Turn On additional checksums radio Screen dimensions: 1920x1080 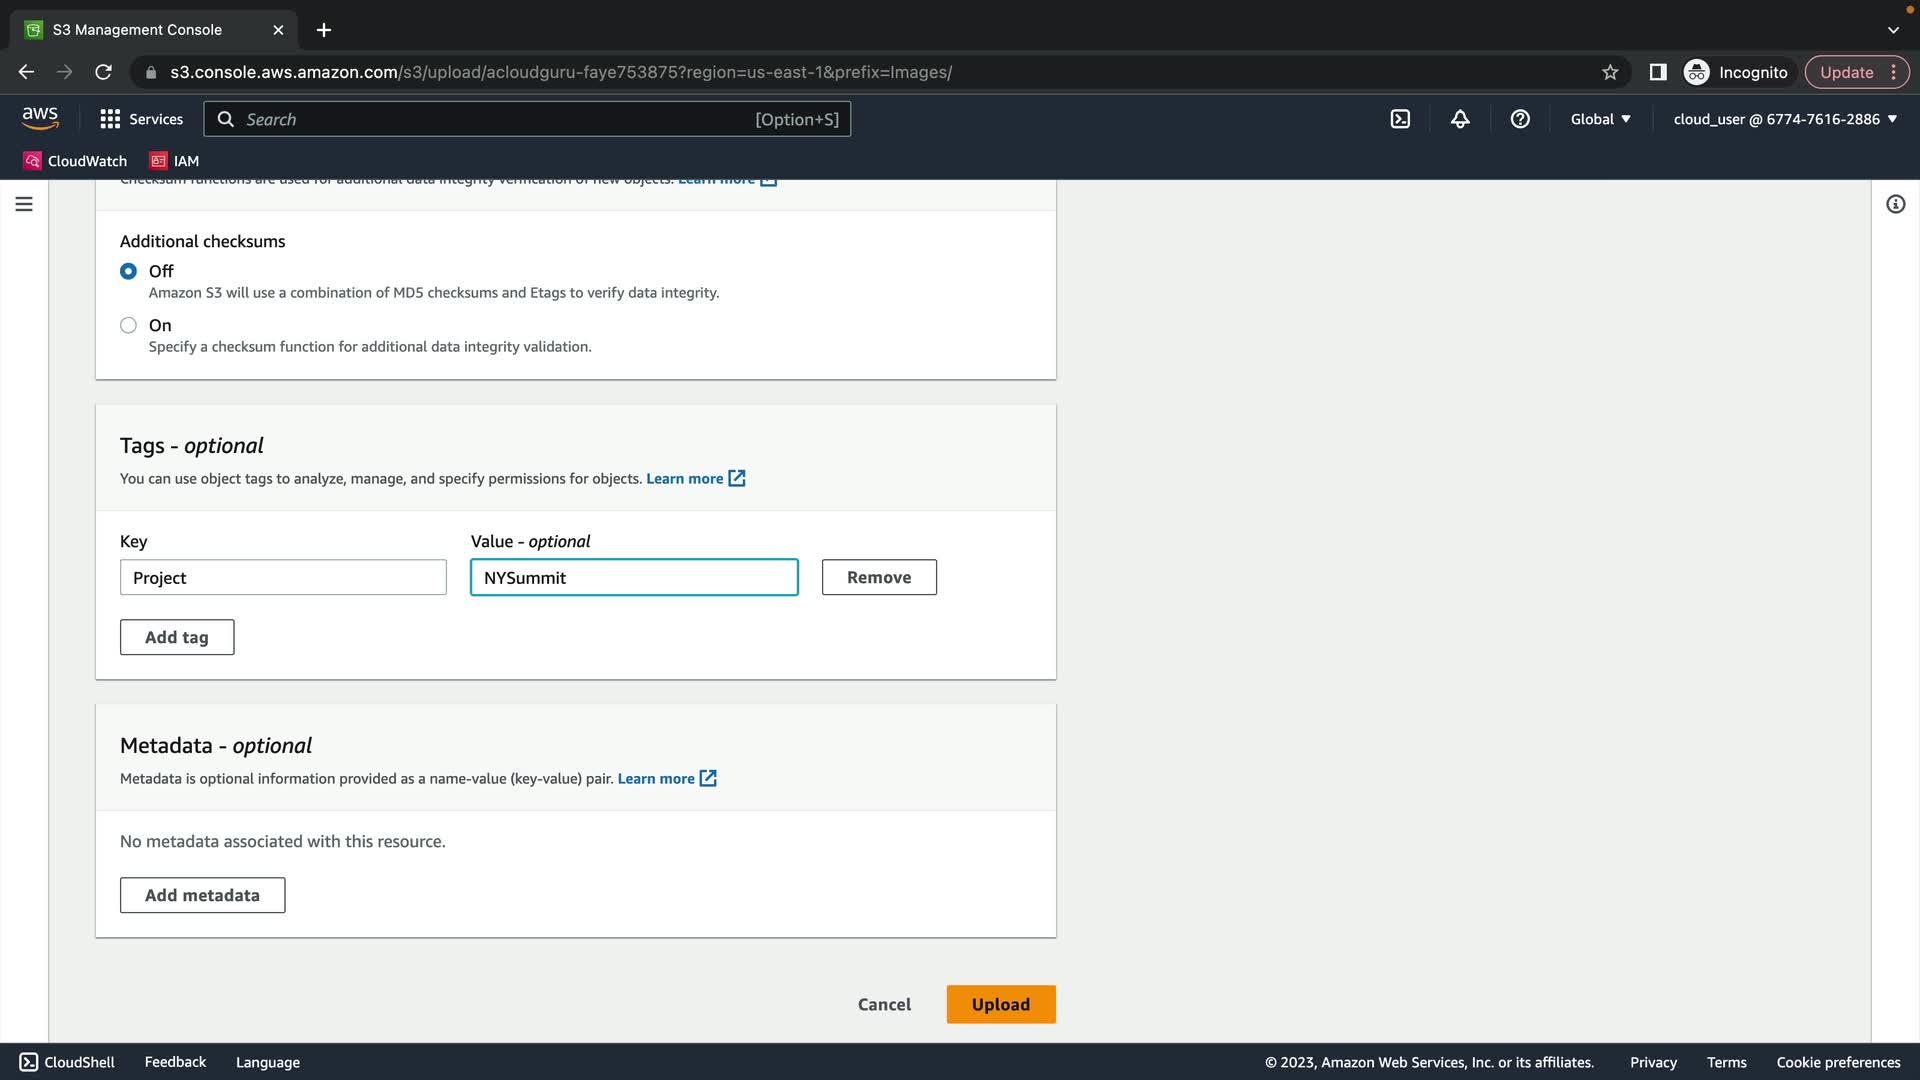128,325
